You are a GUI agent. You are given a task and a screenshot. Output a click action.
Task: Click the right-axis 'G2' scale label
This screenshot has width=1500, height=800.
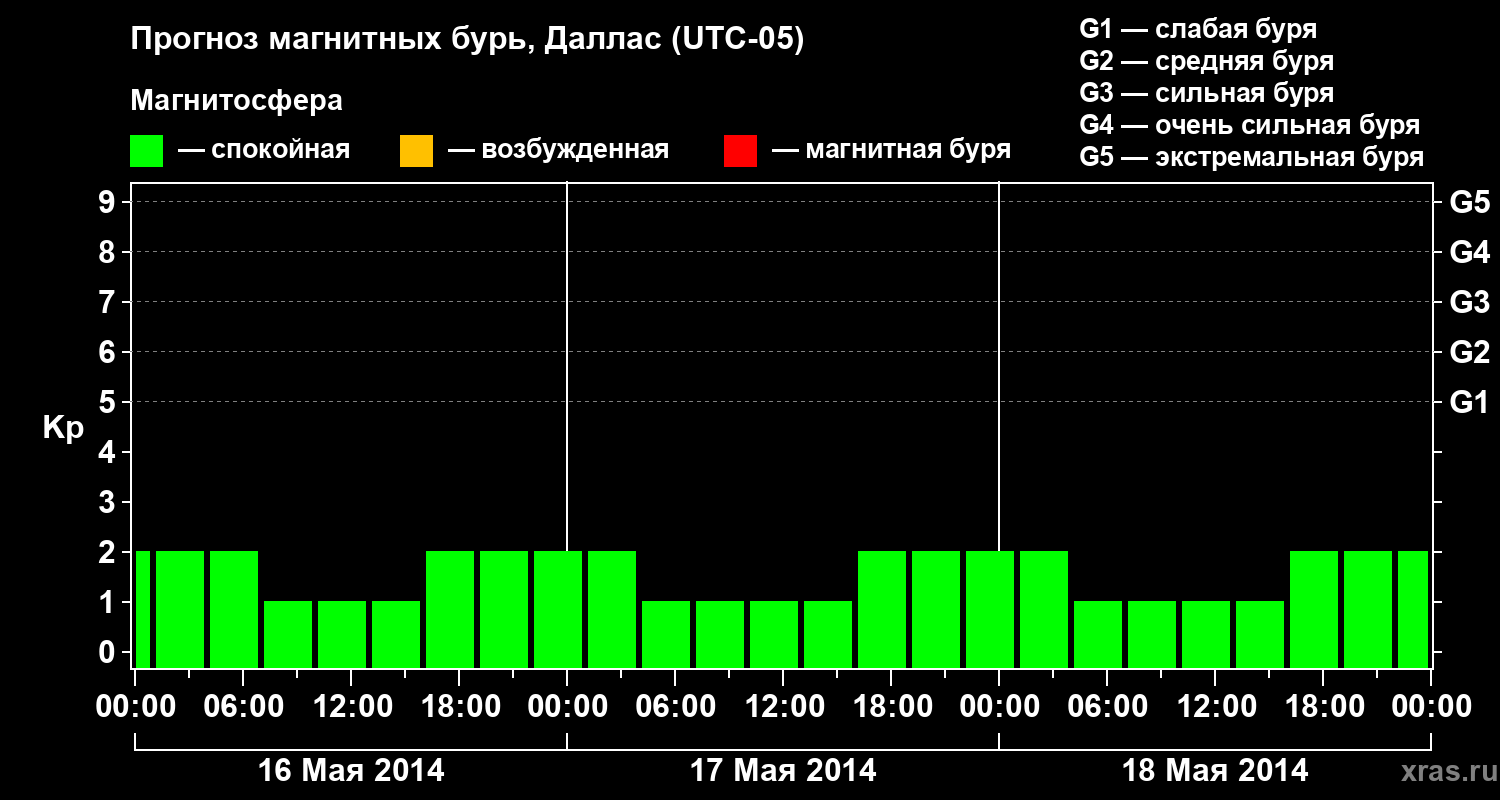pos(1469,352)
